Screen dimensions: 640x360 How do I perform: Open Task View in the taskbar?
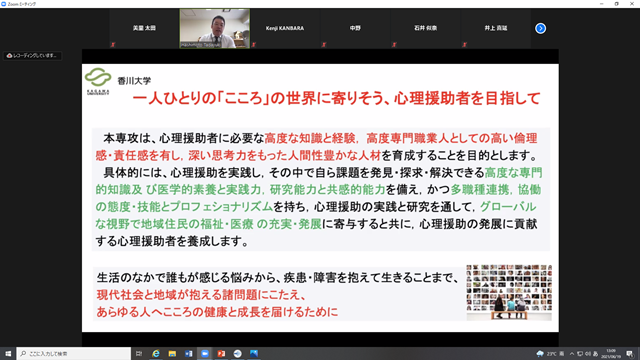click(139, 353)
